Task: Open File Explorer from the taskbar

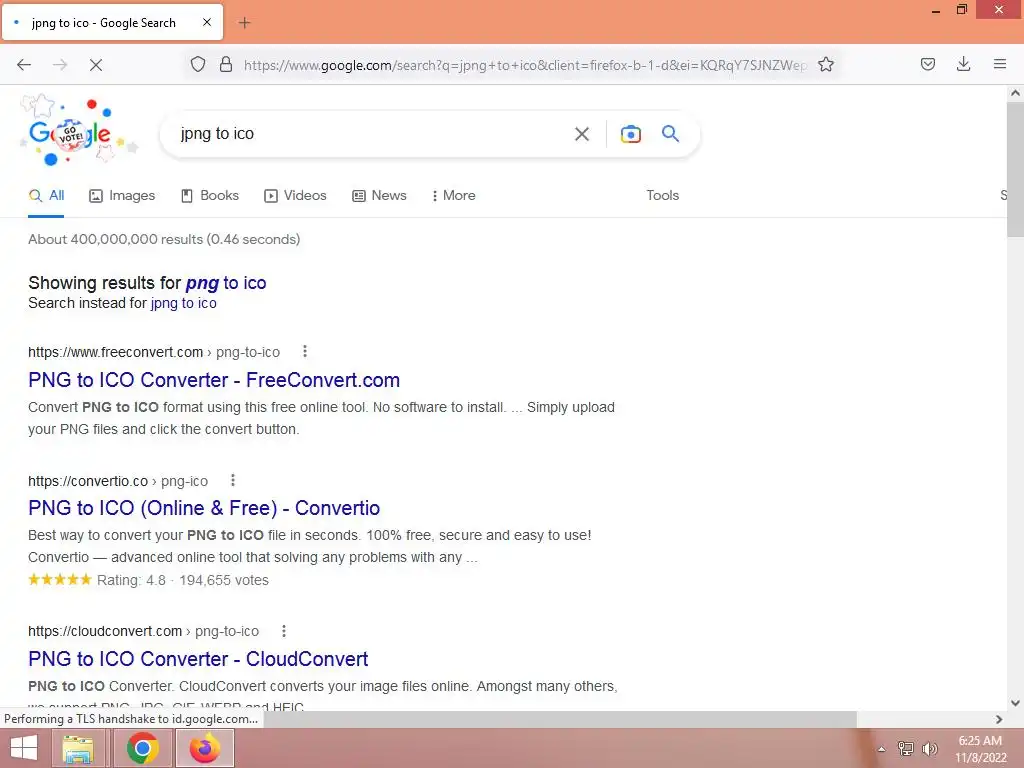Action: pos(78,748)
